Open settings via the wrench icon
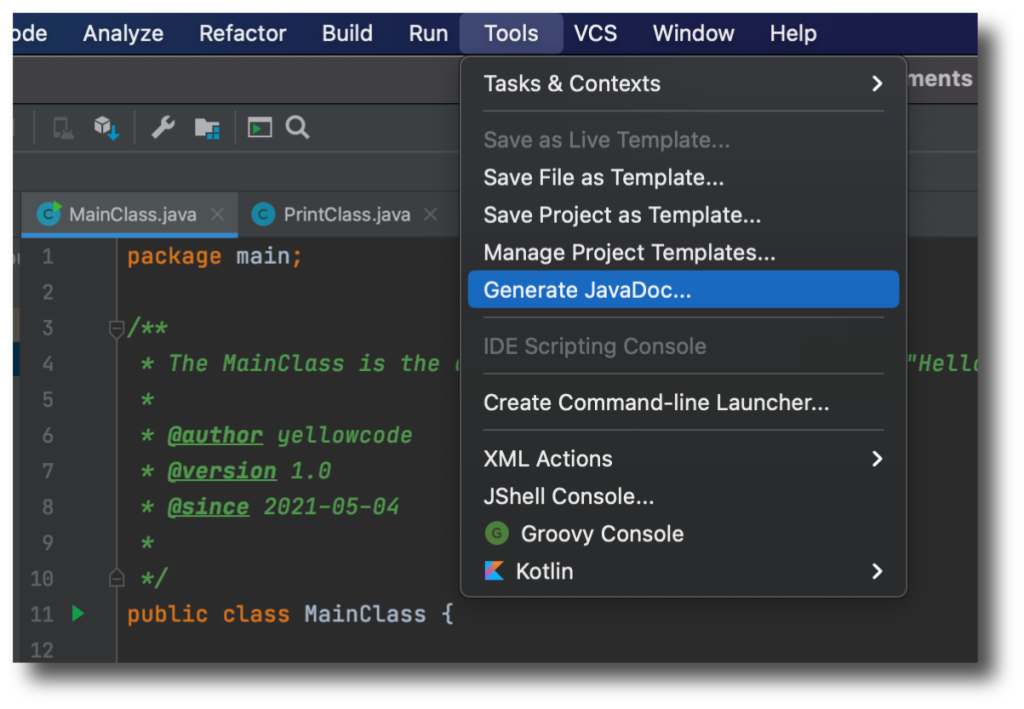 click(x=163, y=128)
